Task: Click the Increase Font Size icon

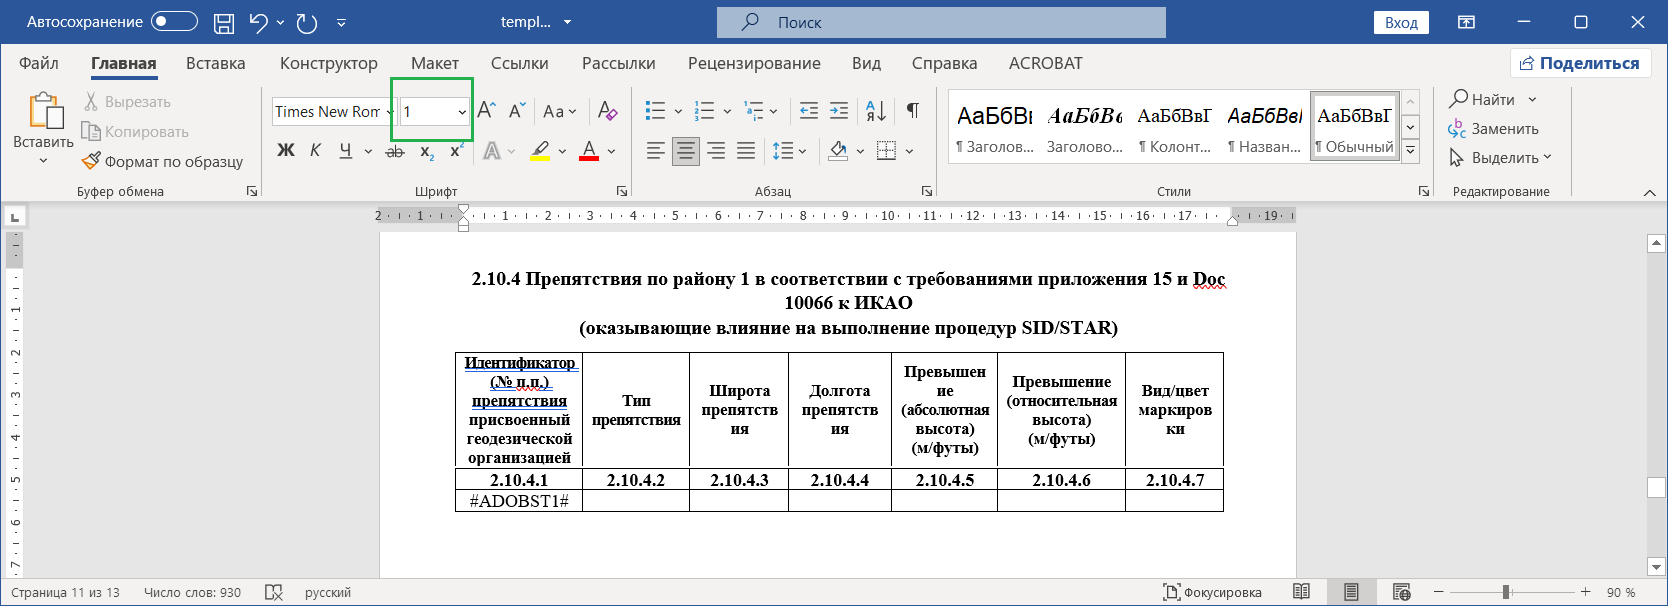Action: tap(486, 110)
